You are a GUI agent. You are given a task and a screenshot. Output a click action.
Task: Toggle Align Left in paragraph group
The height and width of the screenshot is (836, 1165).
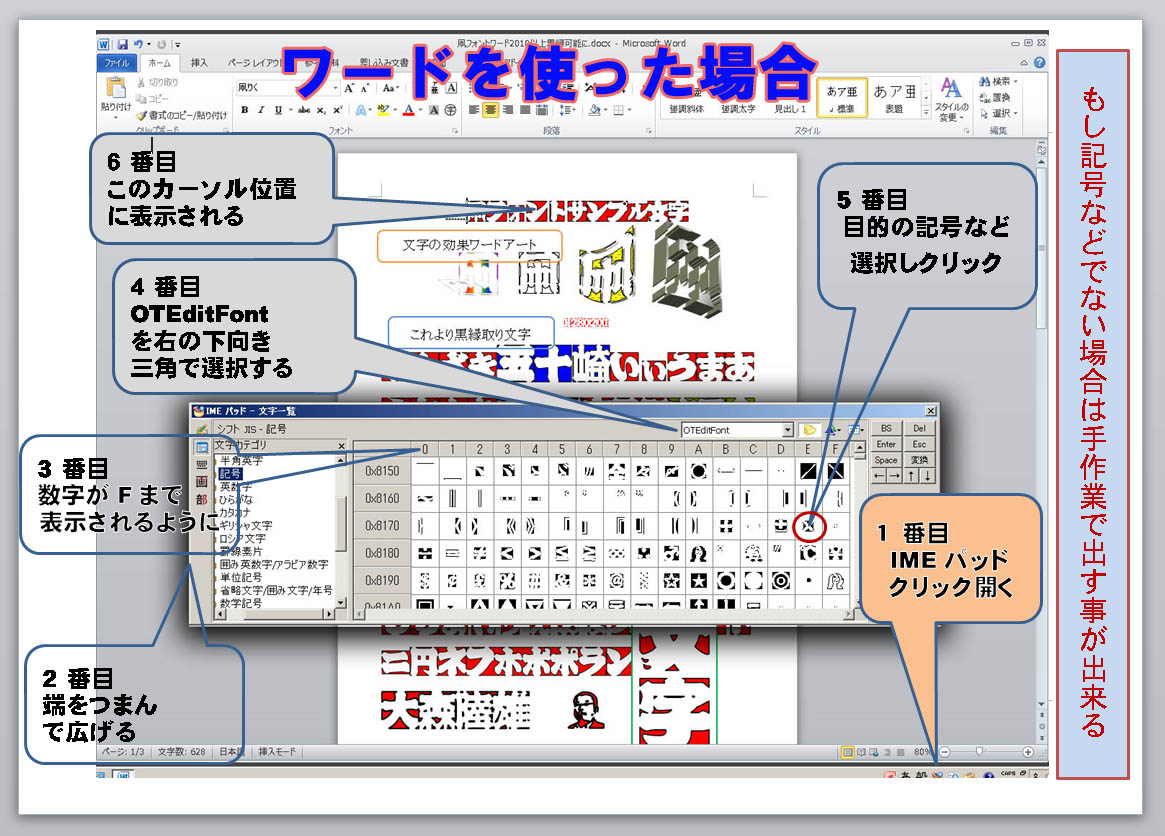pos(474,110)
